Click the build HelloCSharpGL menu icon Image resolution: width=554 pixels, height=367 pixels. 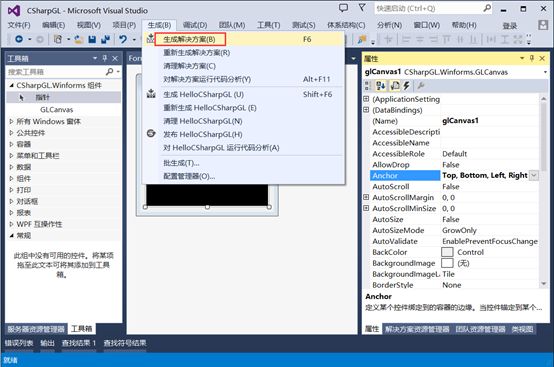click(x=151, y=94)
